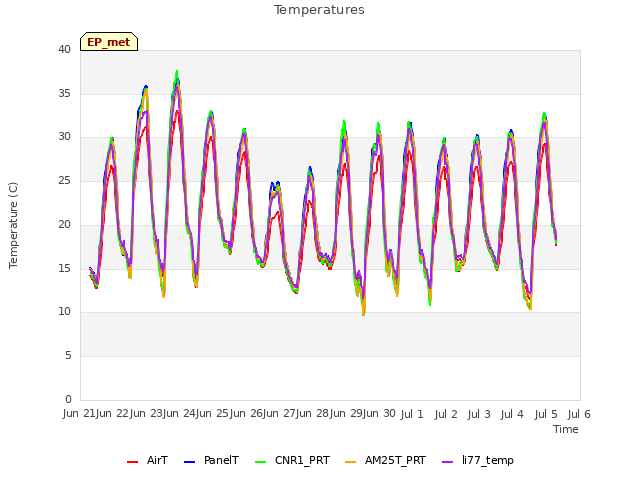Toggle the CNR1_PRT legend entry
The height and width of the screenshot is (480, 640).
pos(292,461)
